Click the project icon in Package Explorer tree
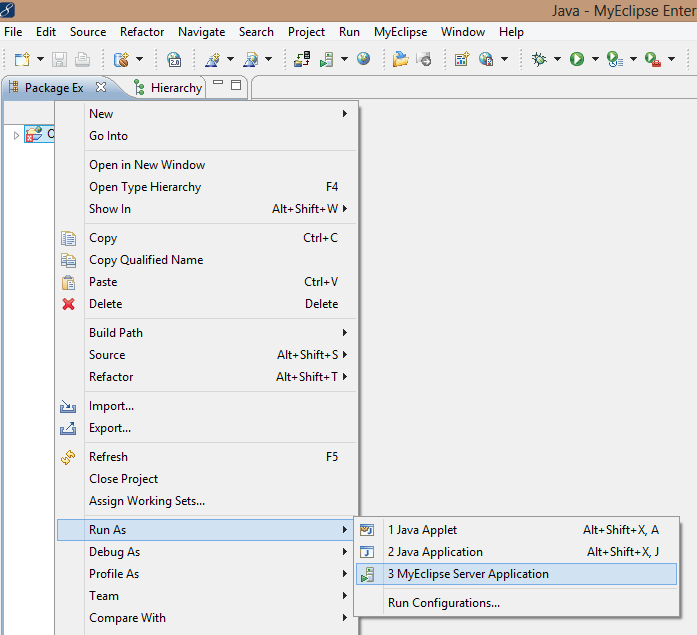The height and width of the screenshot is (635, 697). [x=34, y=134]
